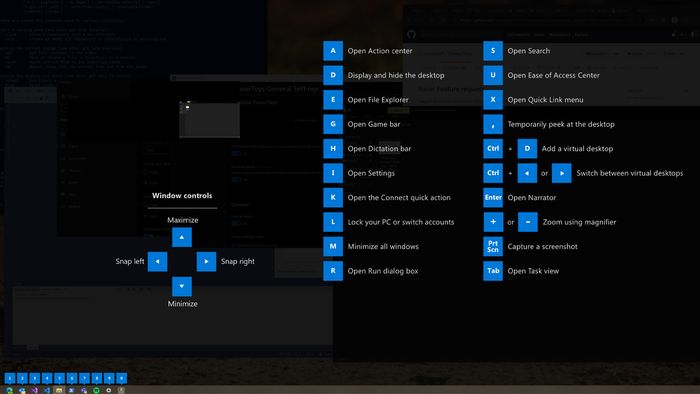Click the Open Action center label
Image resolution: width=700 pixels, height=394 pixels.
(380, 51)
